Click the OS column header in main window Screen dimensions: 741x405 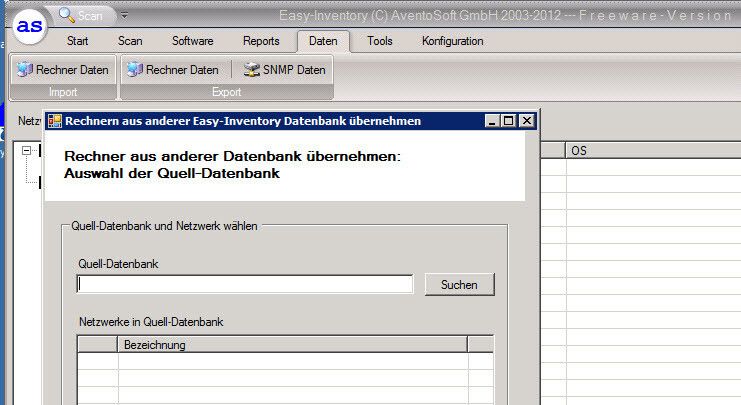[x=654, y=151]
